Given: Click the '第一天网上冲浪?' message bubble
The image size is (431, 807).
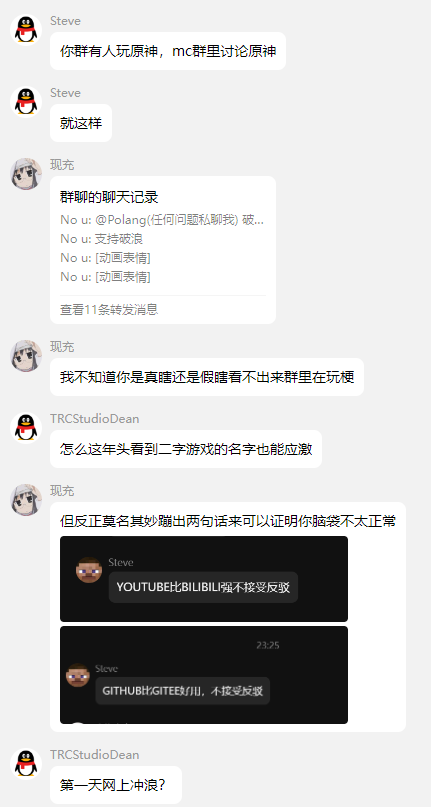Looking at the screenshot, I should pyautogui.click(x=116, y=785).
